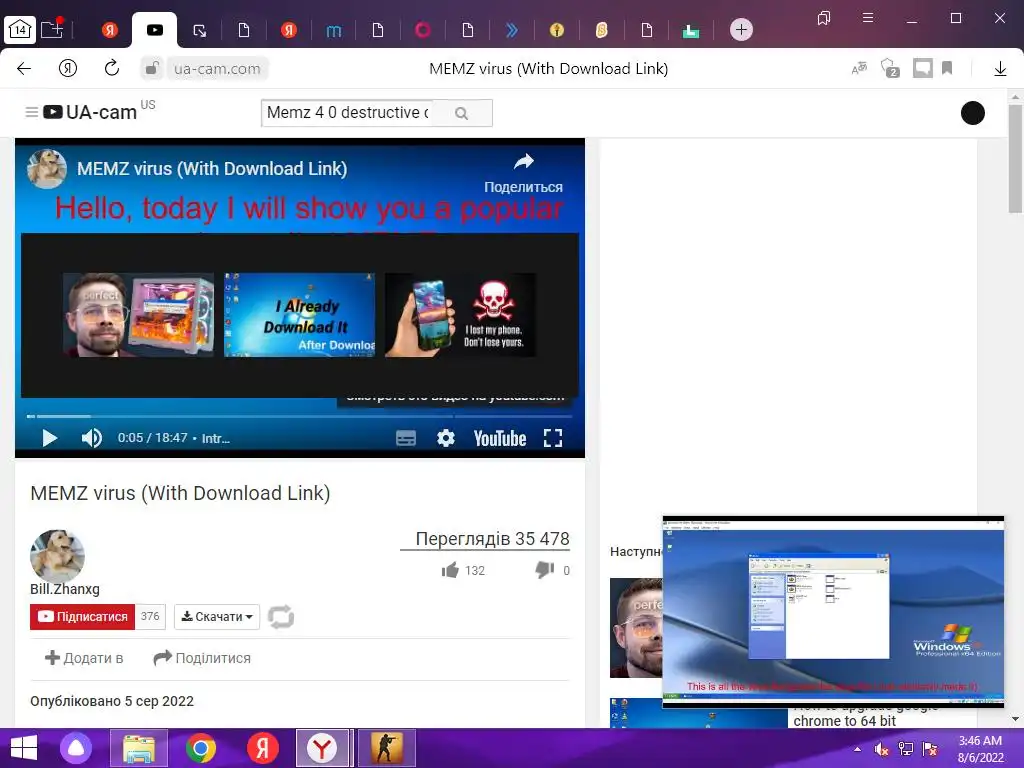Image resolution: width=1024 pixels, height=768 pixels.
Task: Translate the page using the translate icon
Action: pos(859,68)
